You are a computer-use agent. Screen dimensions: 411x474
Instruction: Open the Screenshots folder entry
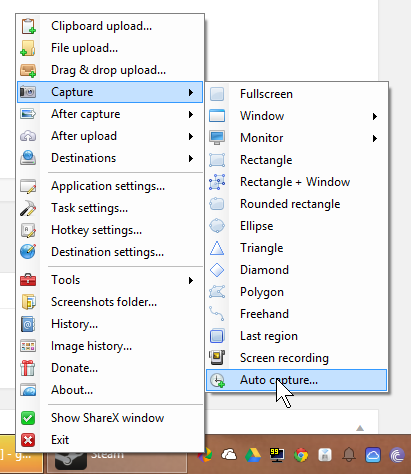pos(110,302)
